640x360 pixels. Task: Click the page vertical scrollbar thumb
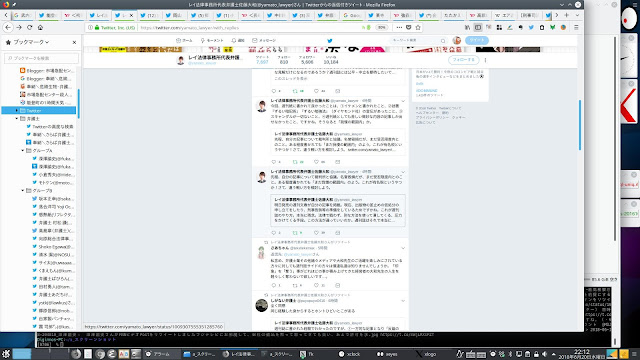580,124
